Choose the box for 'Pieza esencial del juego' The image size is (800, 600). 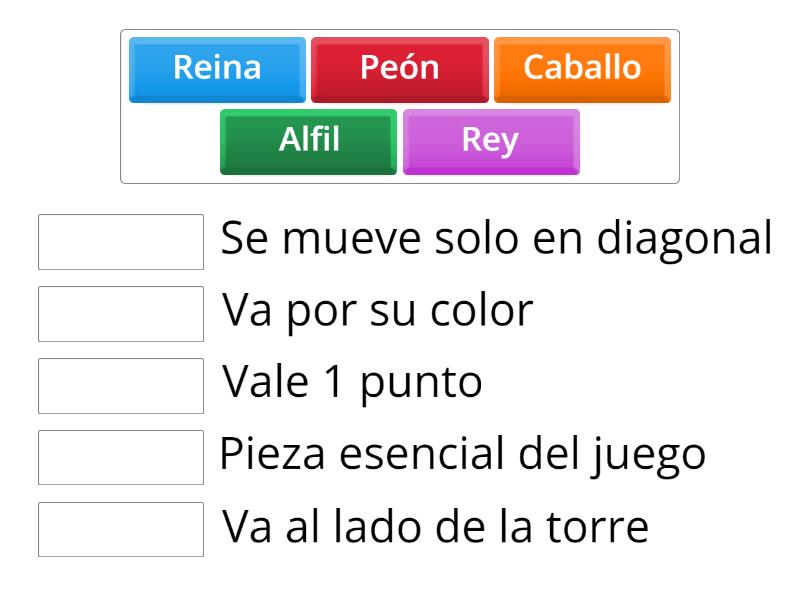121,457
